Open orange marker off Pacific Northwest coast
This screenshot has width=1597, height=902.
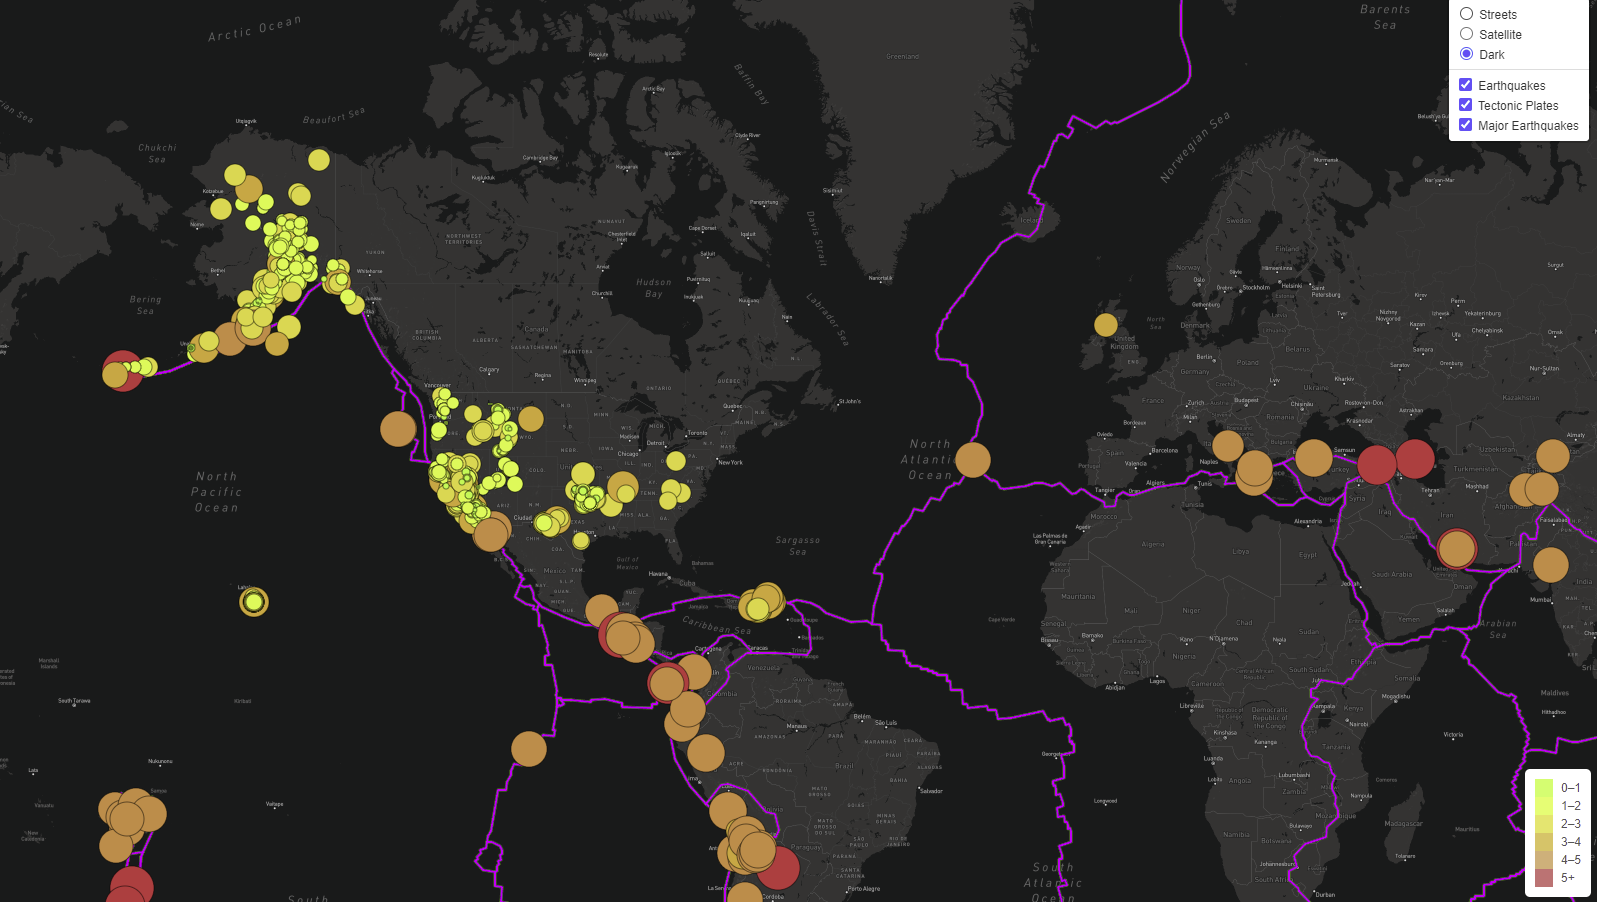click(398, 429)
